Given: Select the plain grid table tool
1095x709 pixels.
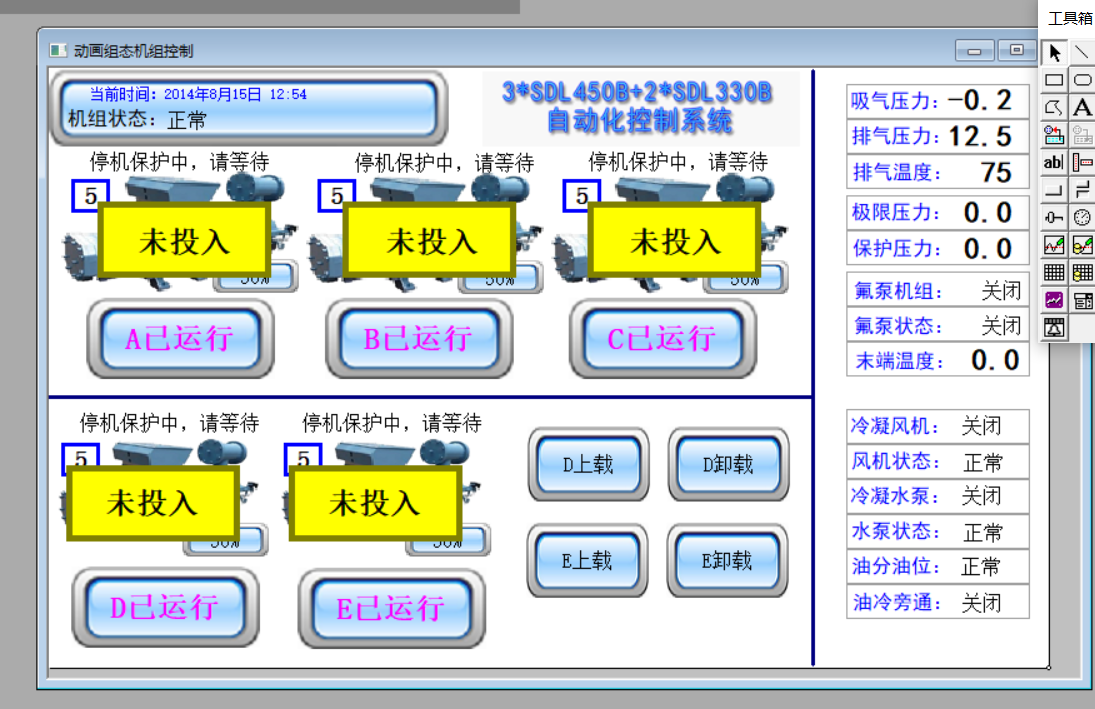Looking at the screenshot, I should pyautogui.click(x=1054, y=272).
